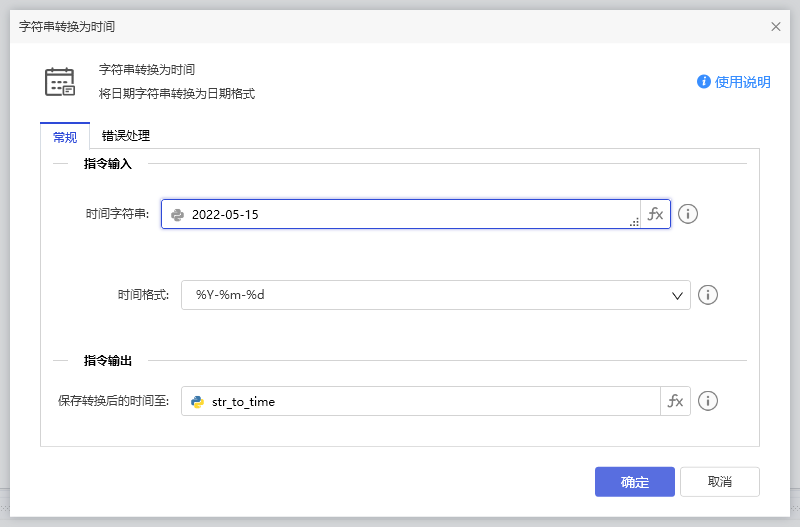800x527 pixels.
Task: Close the 字符串转换为时间 dialog
Action: coord(776,27)
